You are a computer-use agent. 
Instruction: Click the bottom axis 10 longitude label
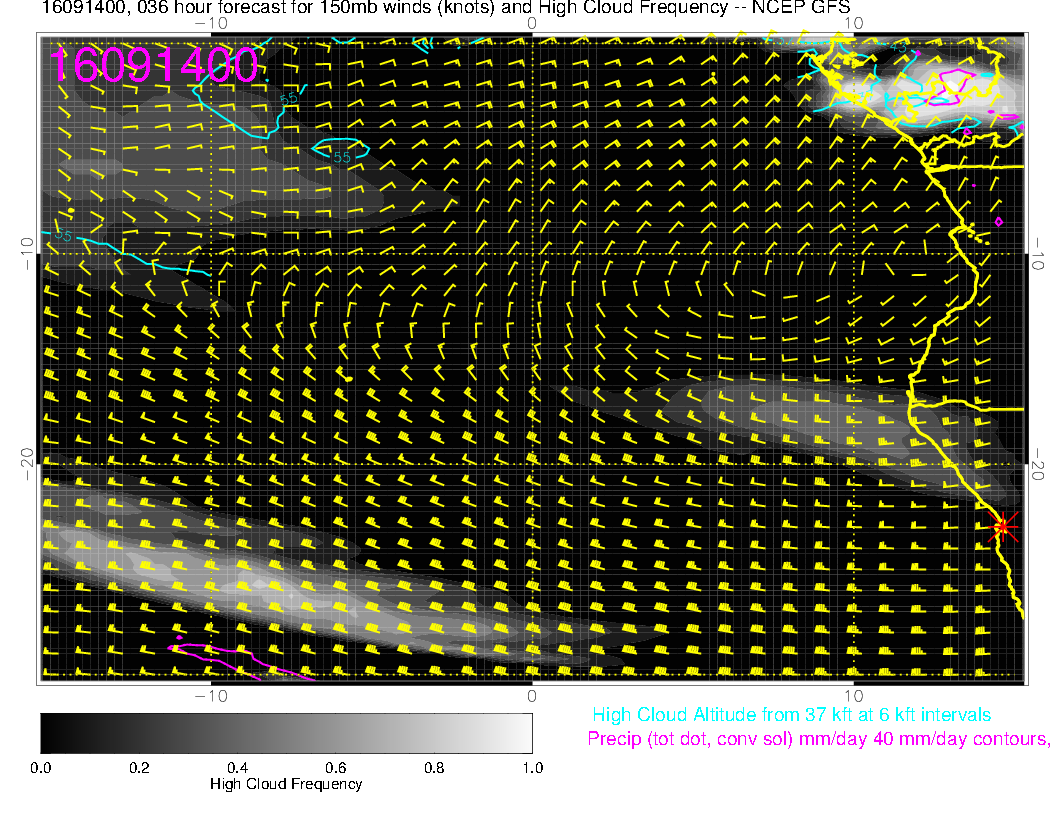click(853, 695)
